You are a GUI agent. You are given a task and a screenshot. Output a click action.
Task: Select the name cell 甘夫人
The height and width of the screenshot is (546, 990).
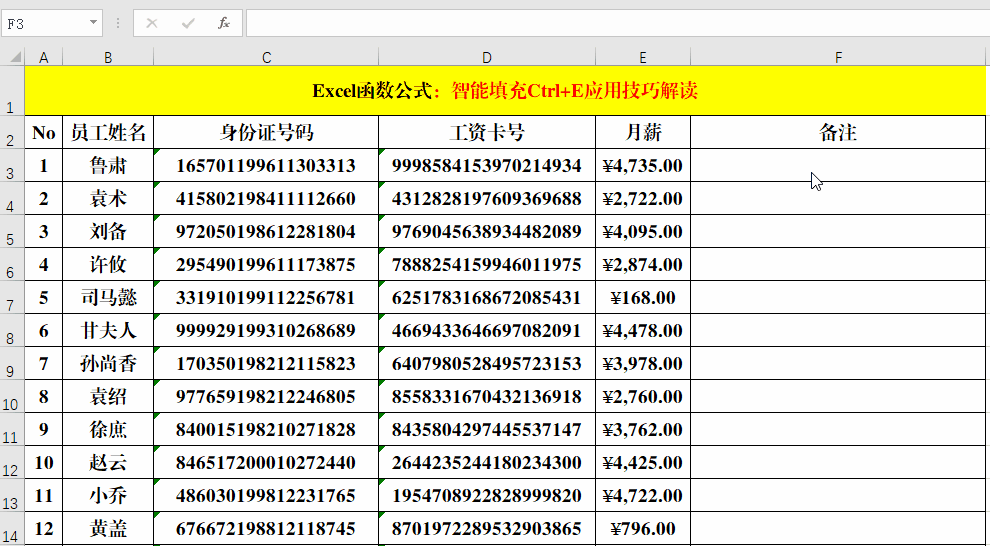(x=108, y=330)
